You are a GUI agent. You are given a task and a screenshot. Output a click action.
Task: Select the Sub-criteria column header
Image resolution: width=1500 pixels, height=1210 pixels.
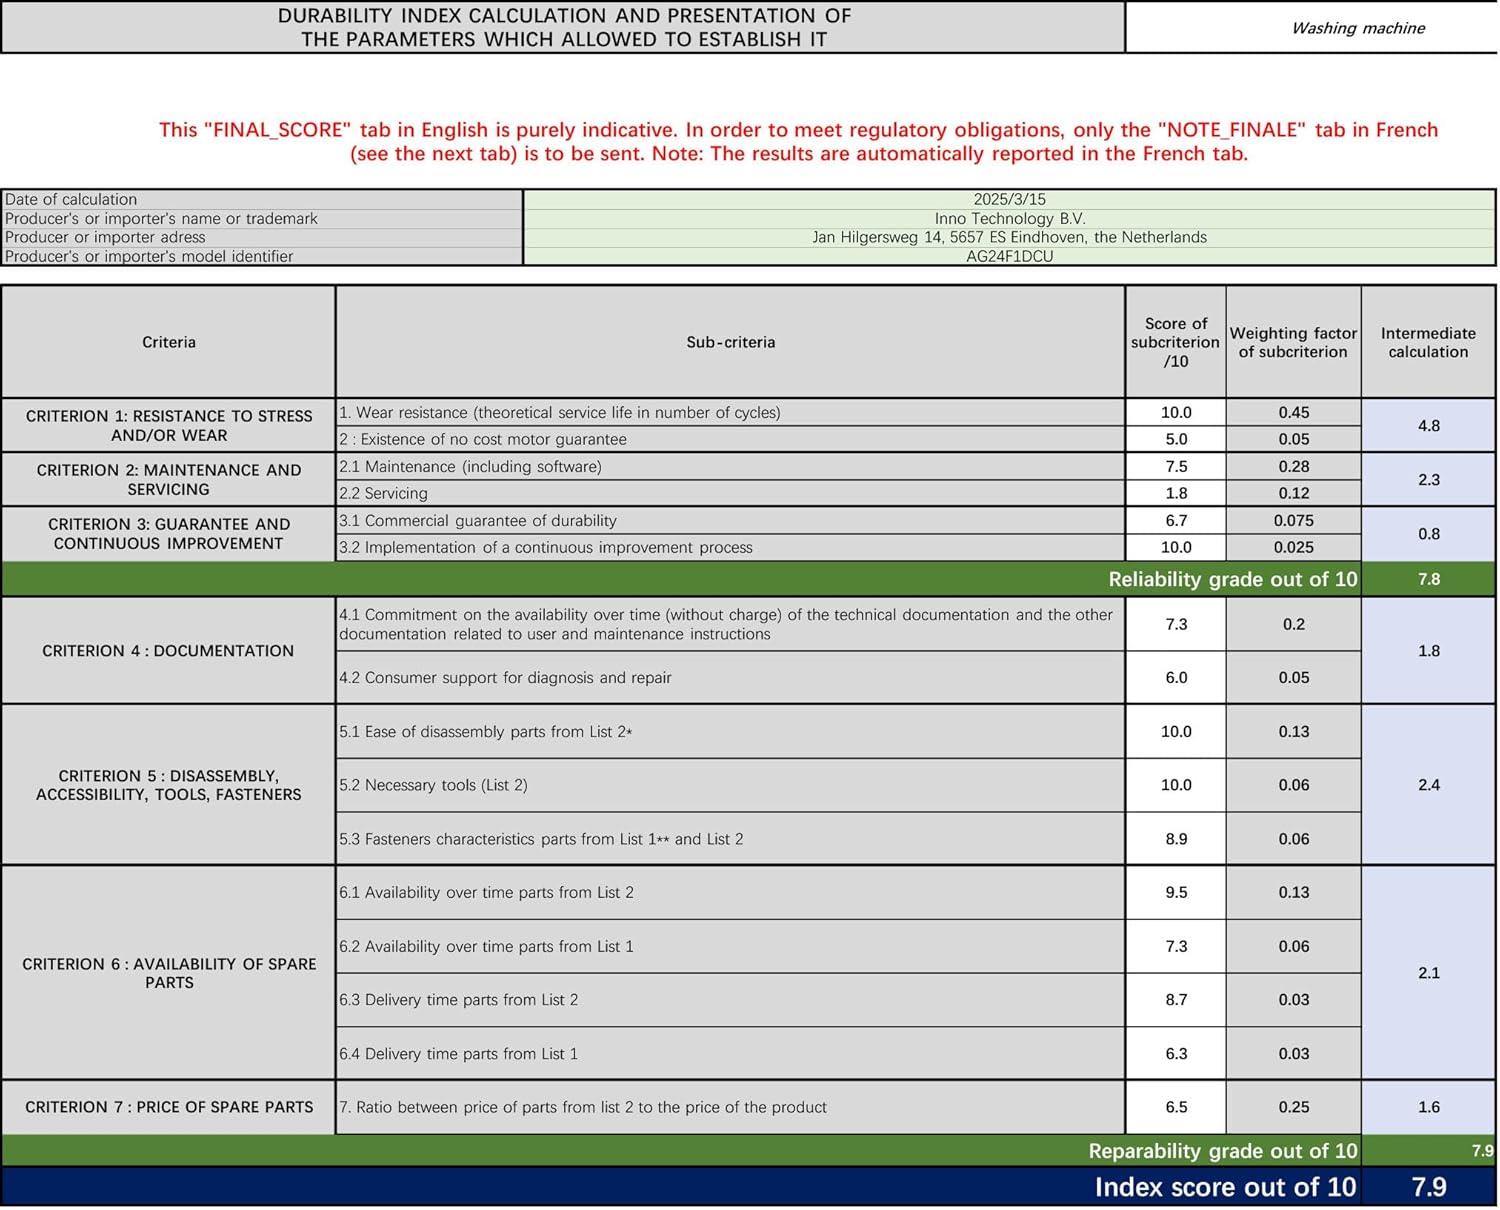click(730, 342)
